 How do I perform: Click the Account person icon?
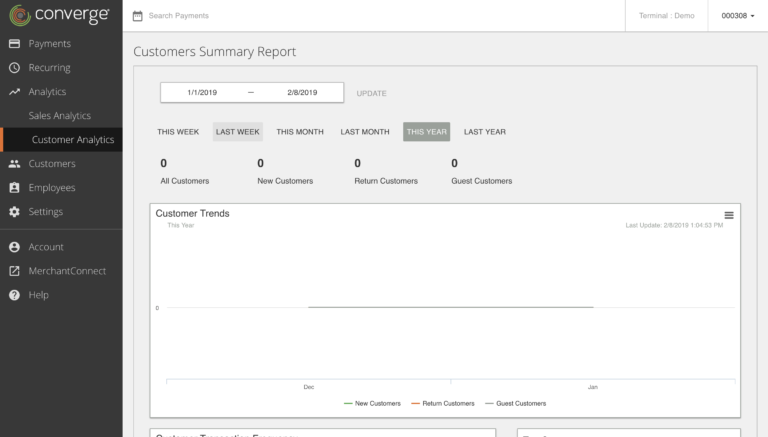tap(15, 247)
